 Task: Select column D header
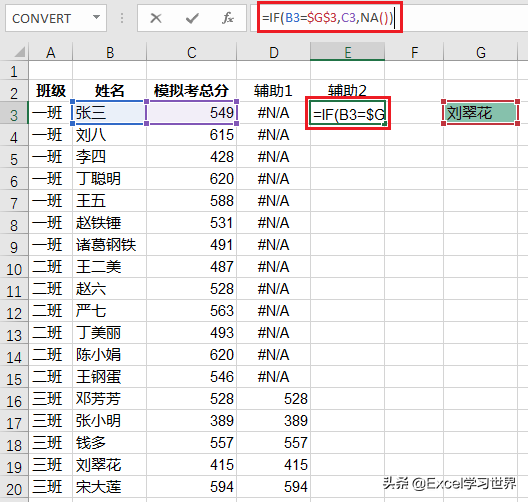[273, 53]
